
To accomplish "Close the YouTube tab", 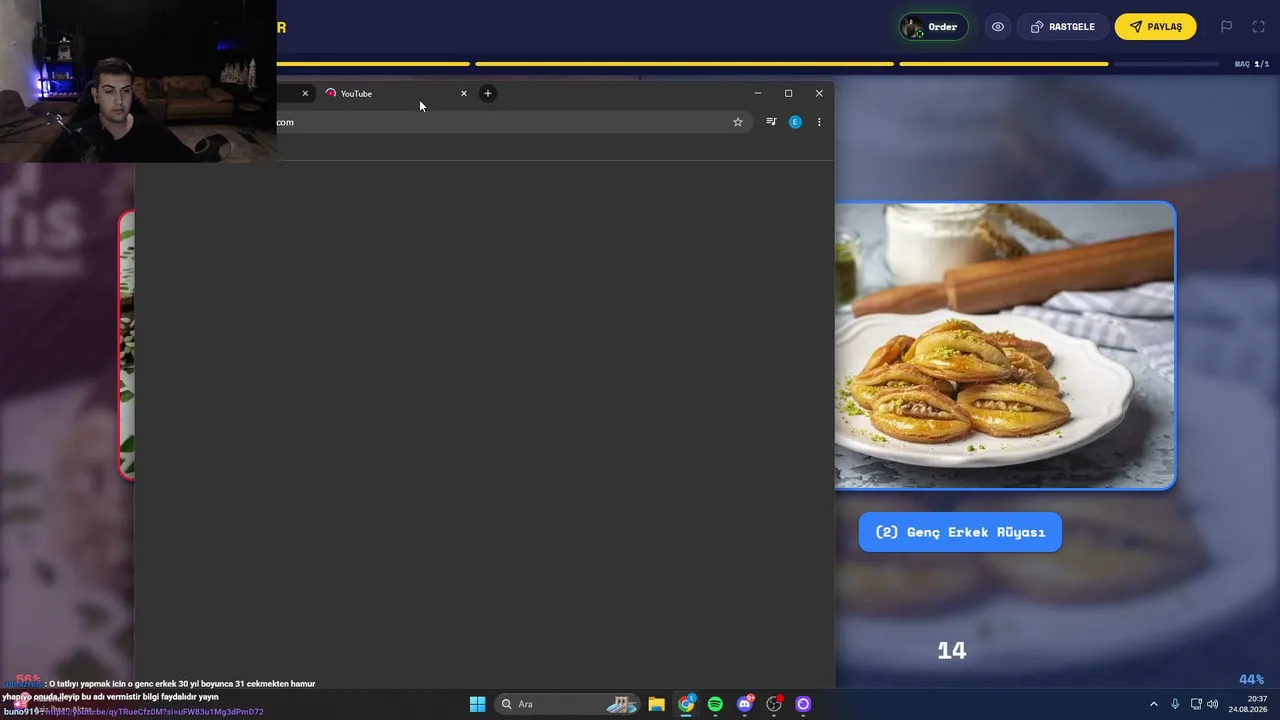I will tap(463, 93).
